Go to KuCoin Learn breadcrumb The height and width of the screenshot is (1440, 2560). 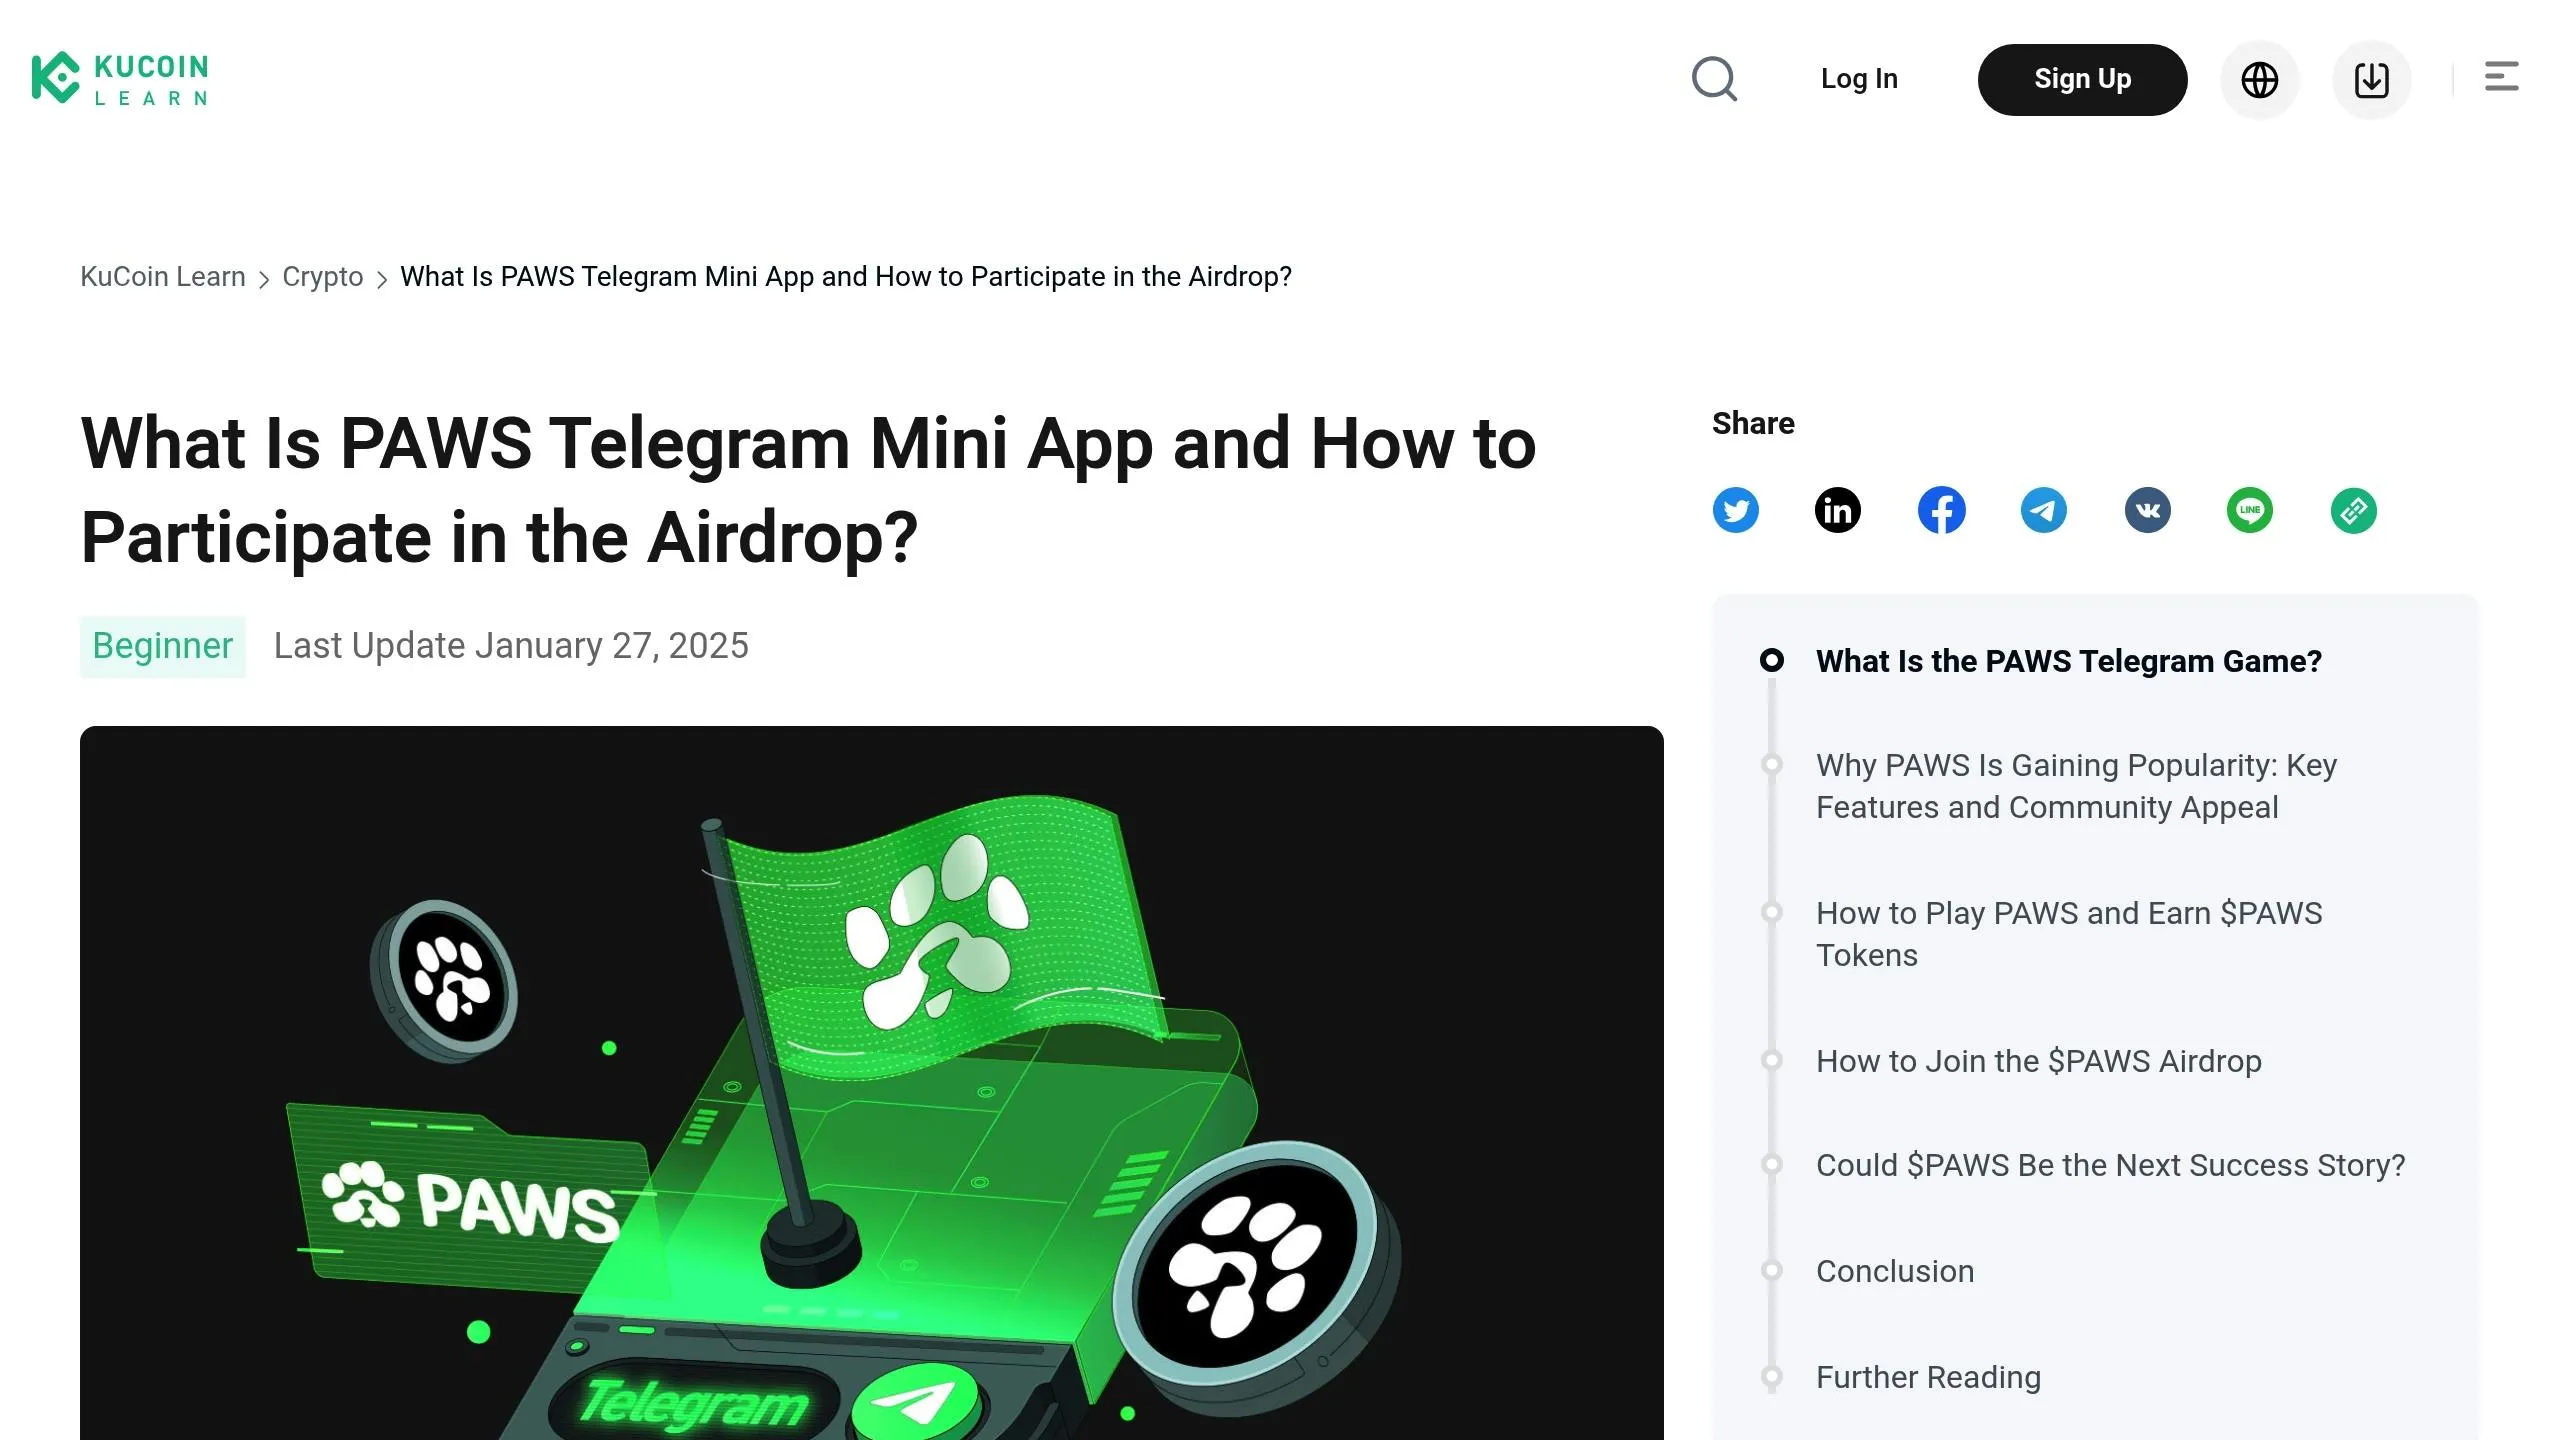pyautogui.click(x=163, y=277)
